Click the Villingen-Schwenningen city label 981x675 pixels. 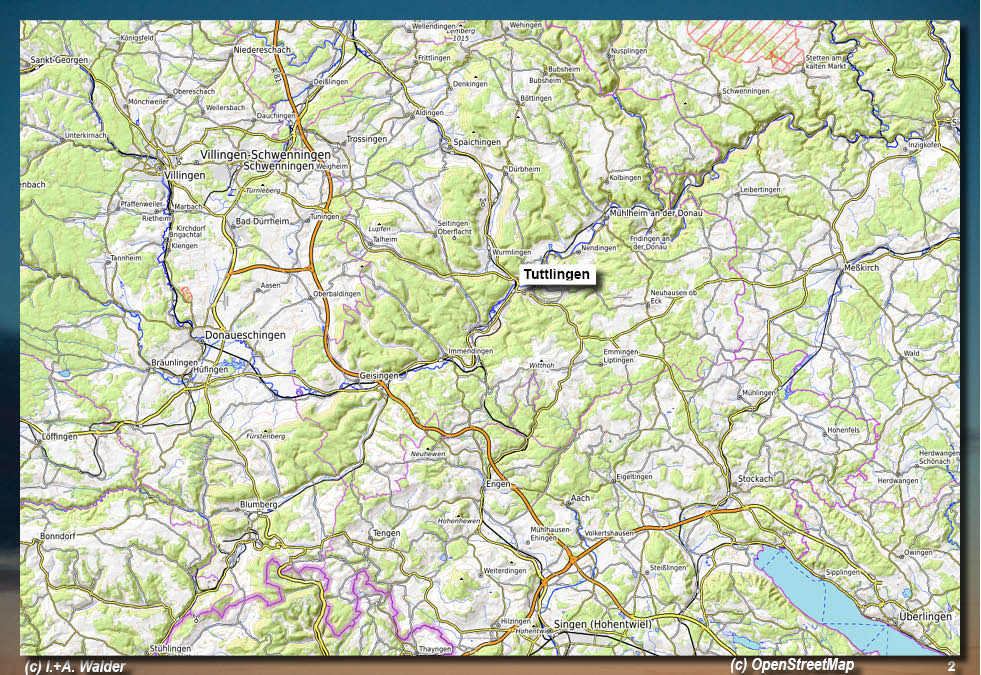point(265,155)
